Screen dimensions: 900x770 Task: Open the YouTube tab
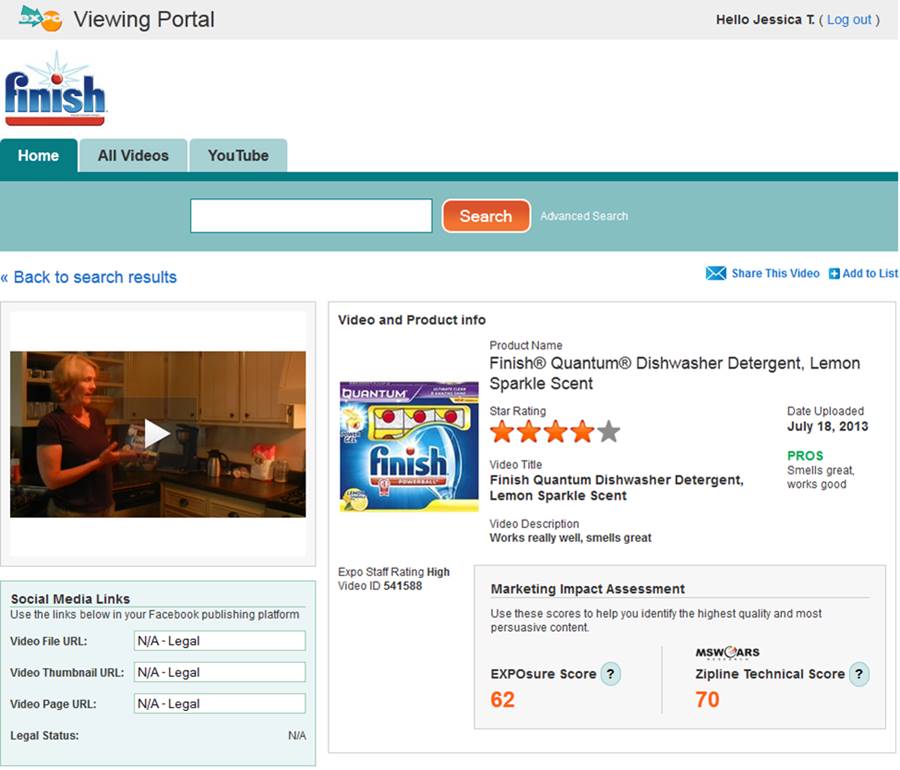[238, 155]
